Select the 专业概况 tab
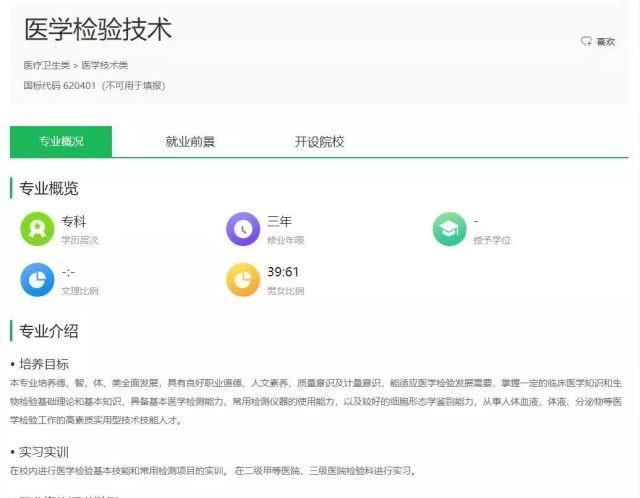The height and width of the screenshot is (498, 640). point(61,142)
